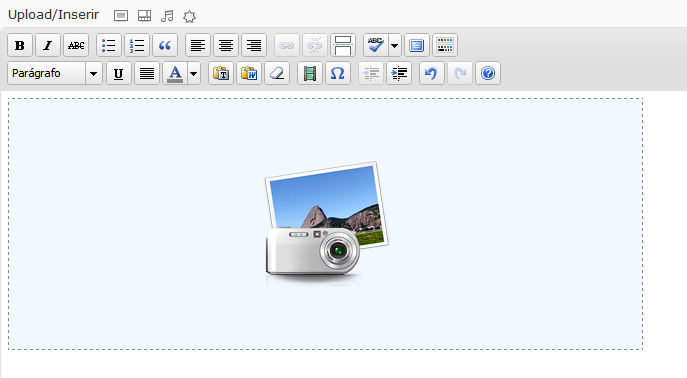Click the insert link chain icon
The height and width of the screenshot is (378, 687).
click(x=287, y=45)
